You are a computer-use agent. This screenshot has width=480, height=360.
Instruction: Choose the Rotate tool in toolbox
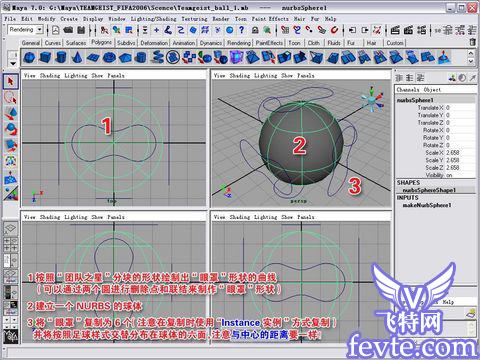(x=11, y=129)
